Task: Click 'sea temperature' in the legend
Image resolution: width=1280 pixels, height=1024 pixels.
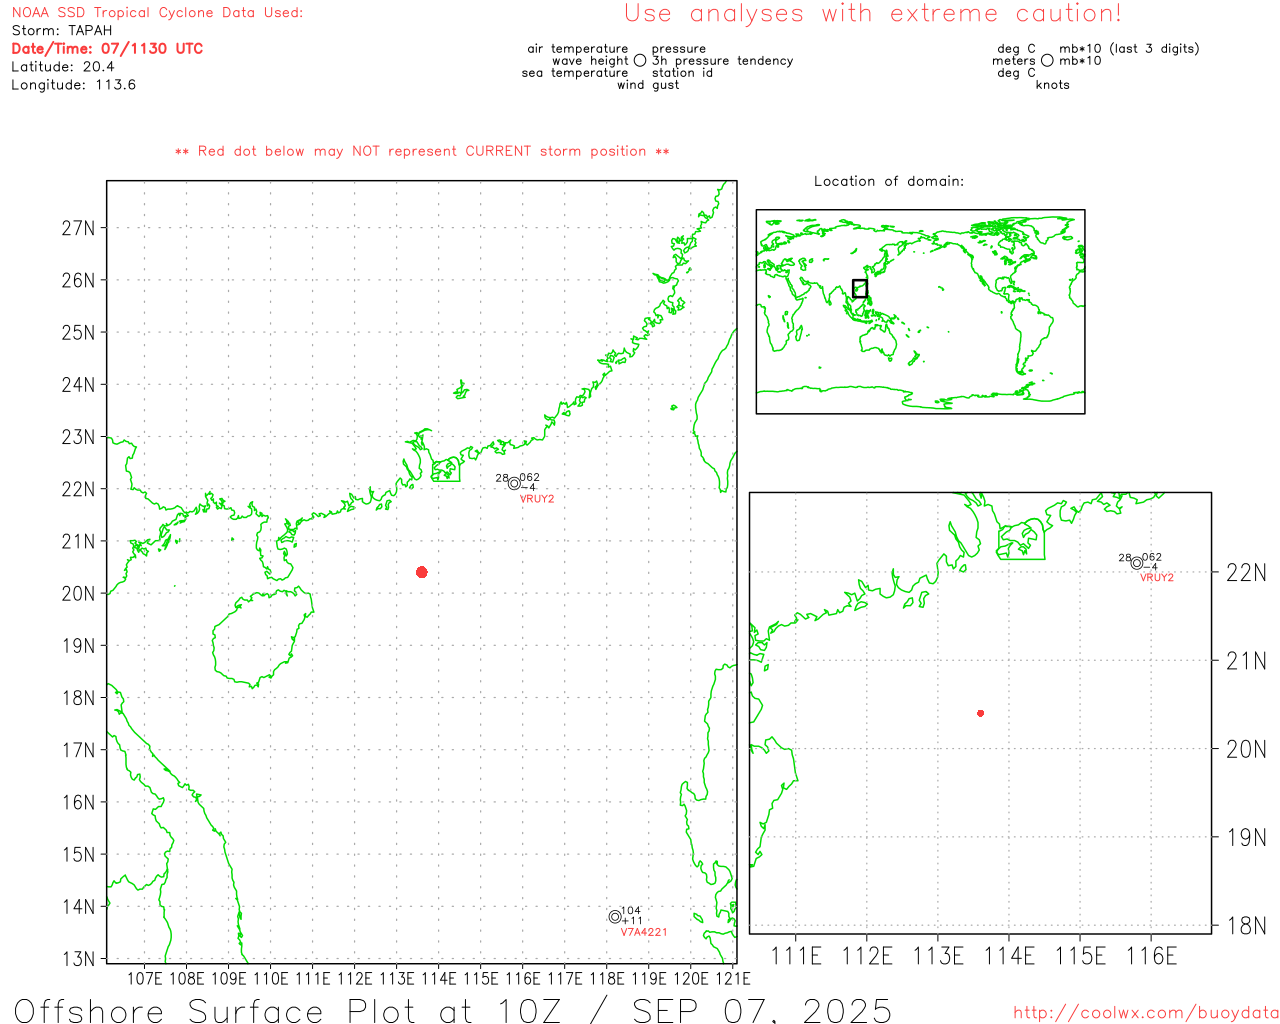Action: click(x=575, y=73)
